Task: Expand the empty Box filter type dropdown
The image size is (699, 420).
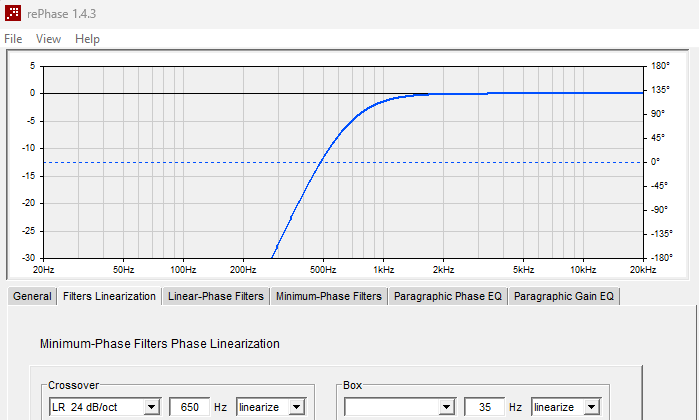Action: pyautogui.click(x=446, y=407)
